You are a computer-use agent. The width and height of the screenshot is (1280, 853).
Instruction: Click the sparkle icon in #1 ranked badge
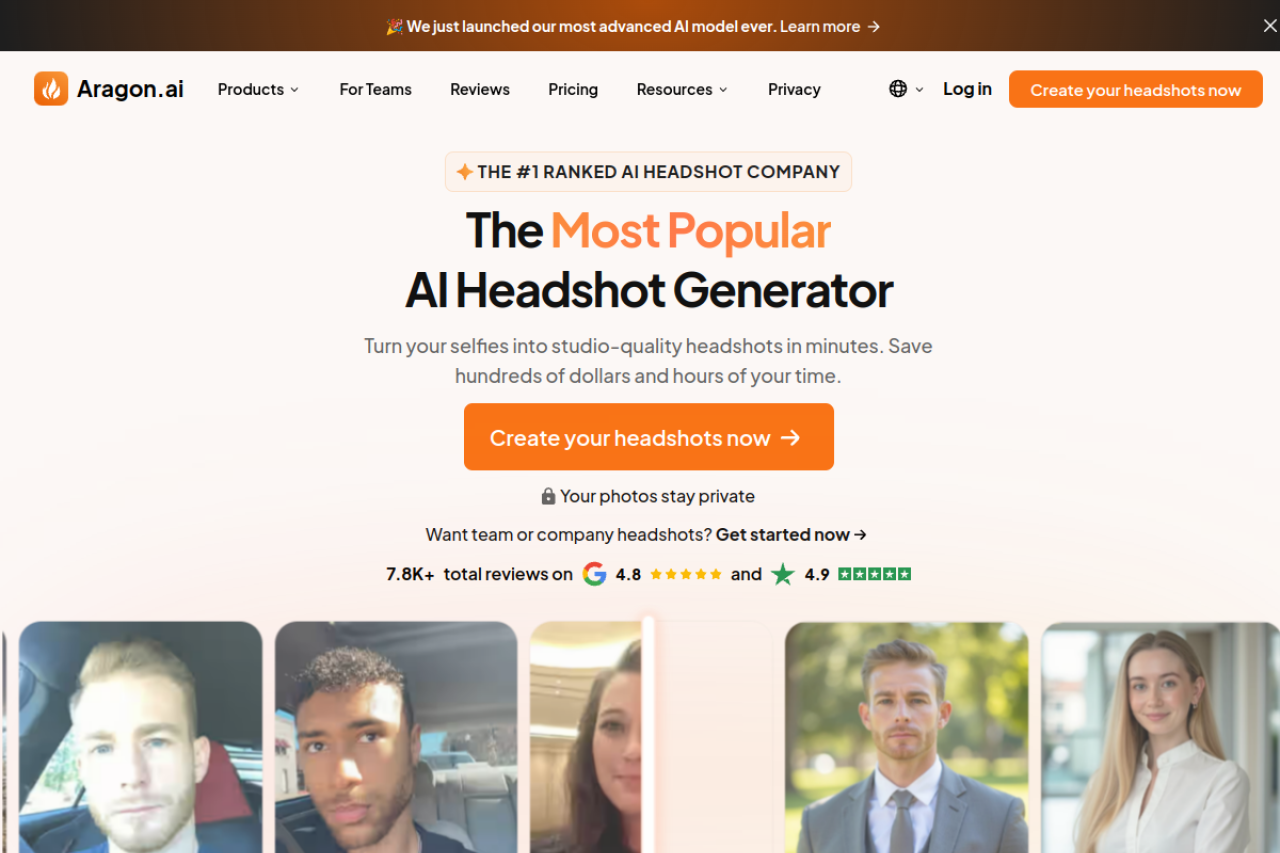tap(465, 172)
